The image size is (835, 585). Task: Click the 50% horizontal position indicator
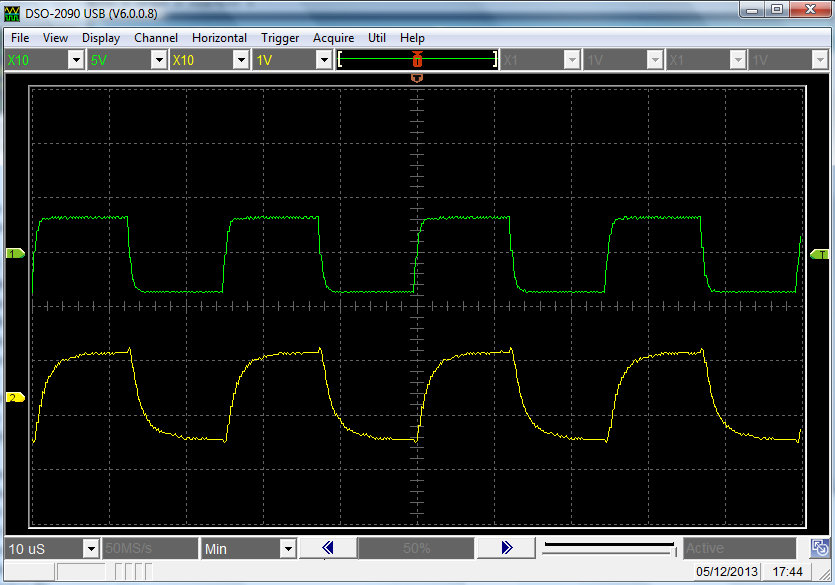pos(416,548)
